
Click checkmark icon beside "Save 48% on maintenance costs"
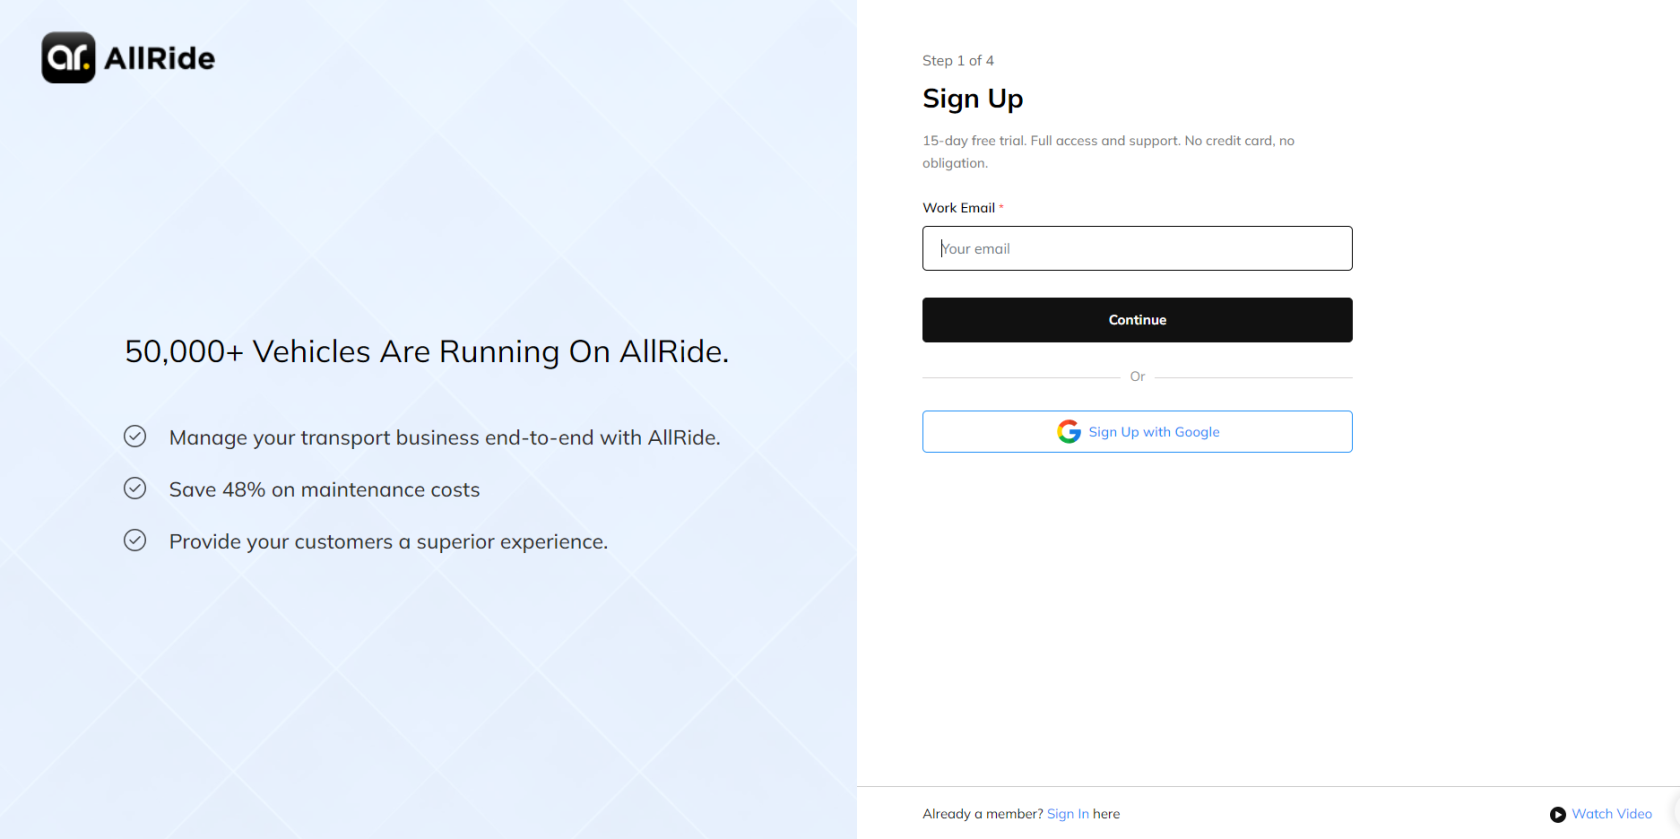click(x=135, y=488)
